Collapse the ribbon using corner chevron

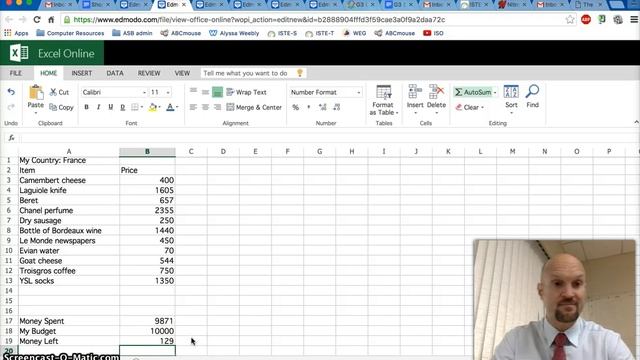[x=636, y=122]
